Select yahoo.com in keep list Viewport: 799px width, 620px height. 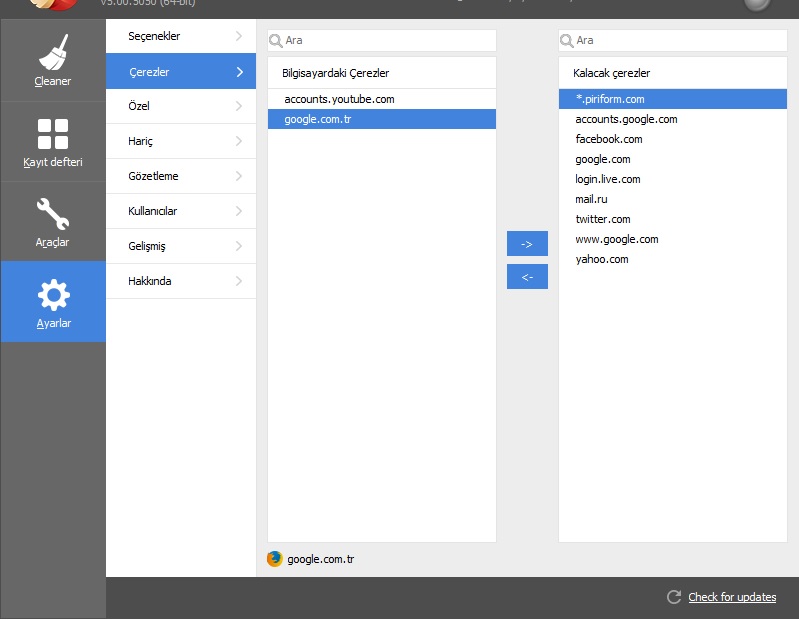tap(673, 259)
